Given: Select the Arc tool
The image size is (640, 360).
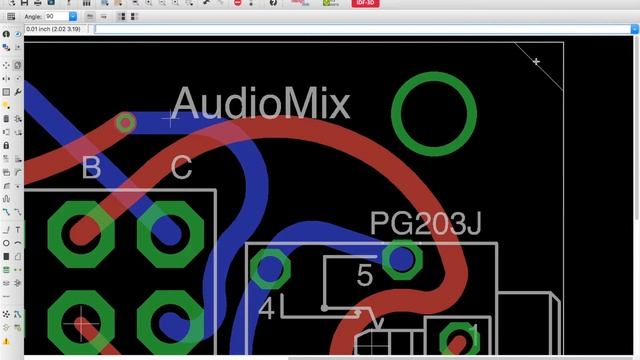Looking at the screenshot, I should (x=18, y=243).
